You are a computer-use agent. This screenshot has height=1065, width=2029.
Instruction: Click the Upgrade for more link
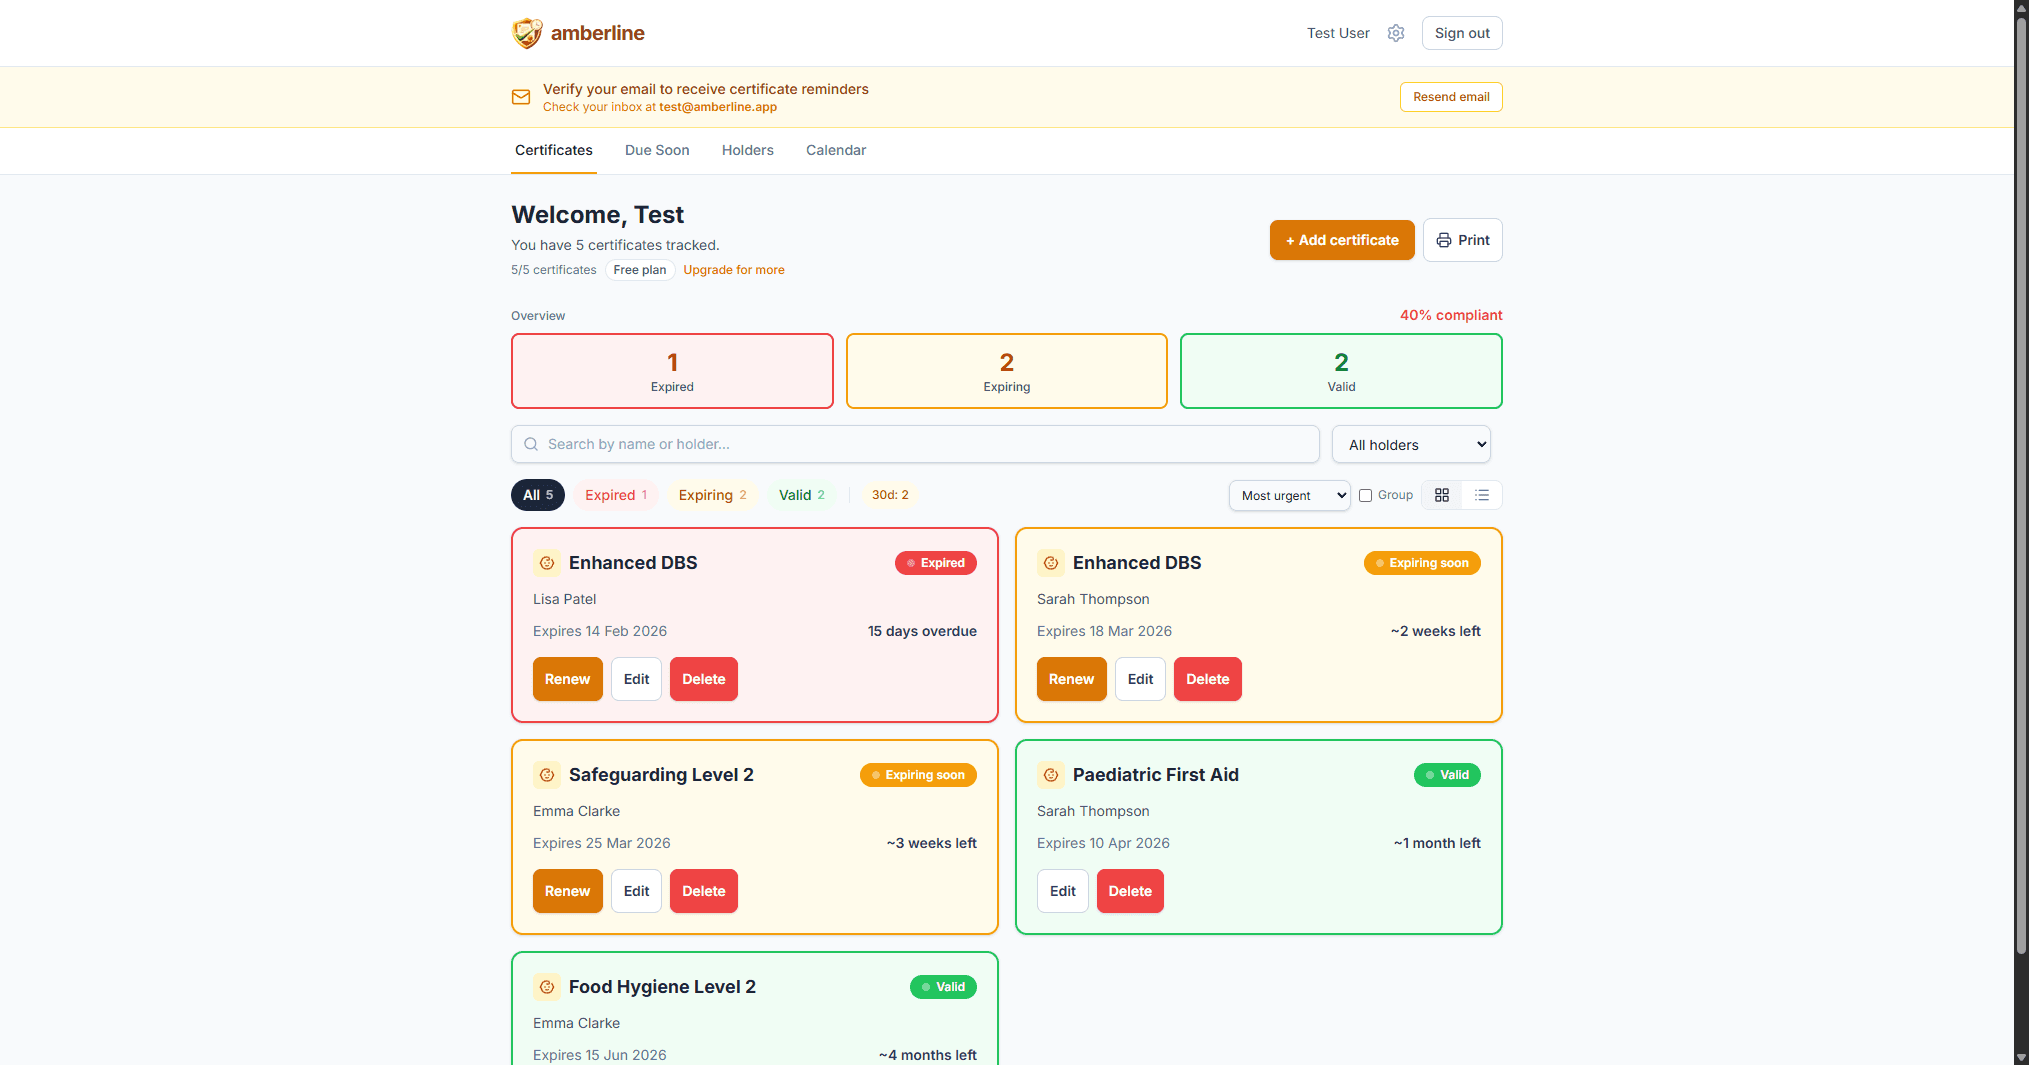pos(733,270)
